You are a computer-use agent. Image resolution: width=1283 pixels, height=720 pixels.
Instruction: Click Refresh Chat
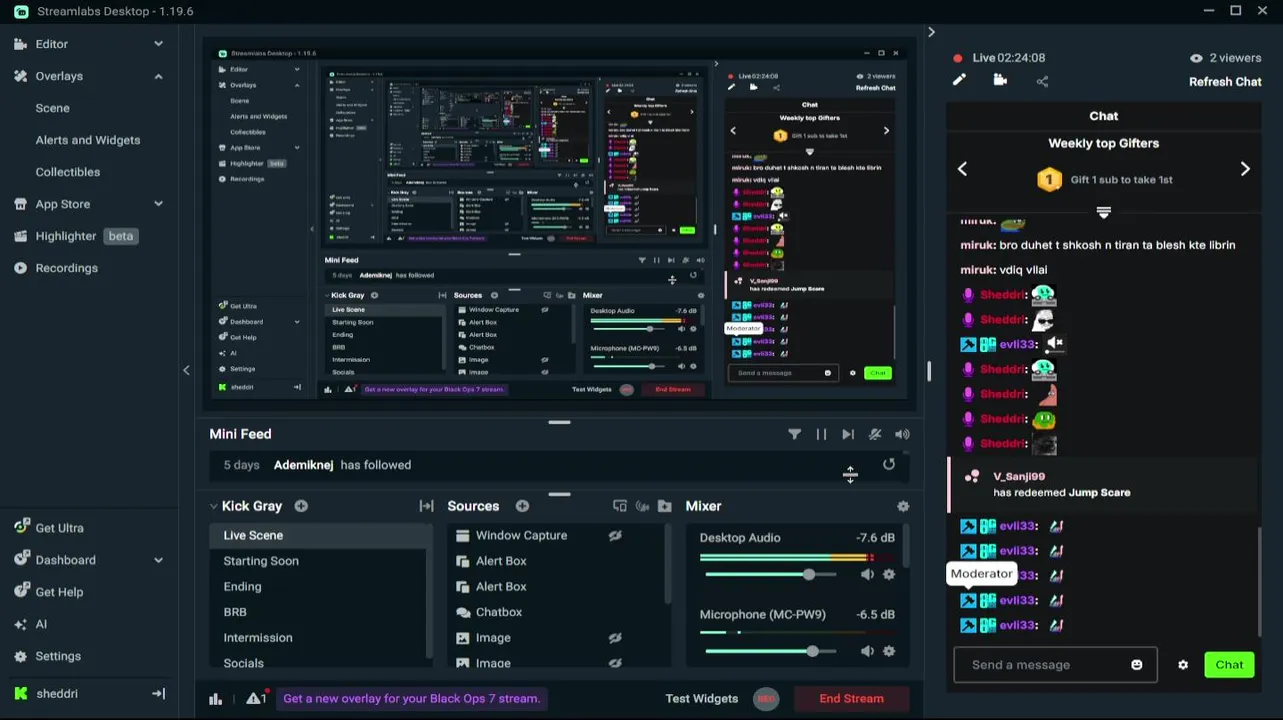click(1225, 82)
